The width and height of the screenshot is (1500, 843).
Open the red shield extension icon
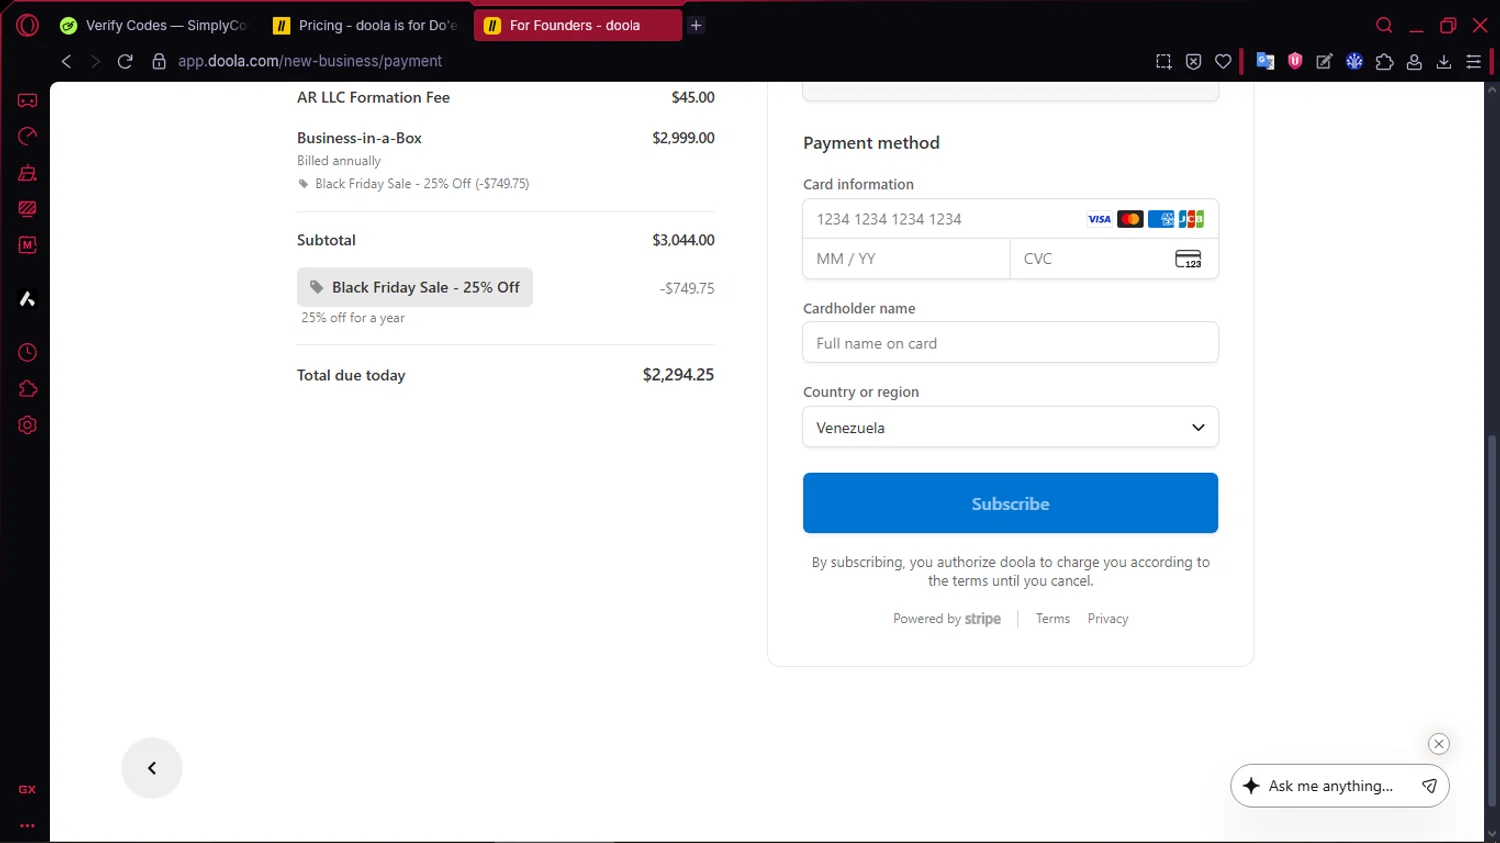click(x=1295, y=61)
